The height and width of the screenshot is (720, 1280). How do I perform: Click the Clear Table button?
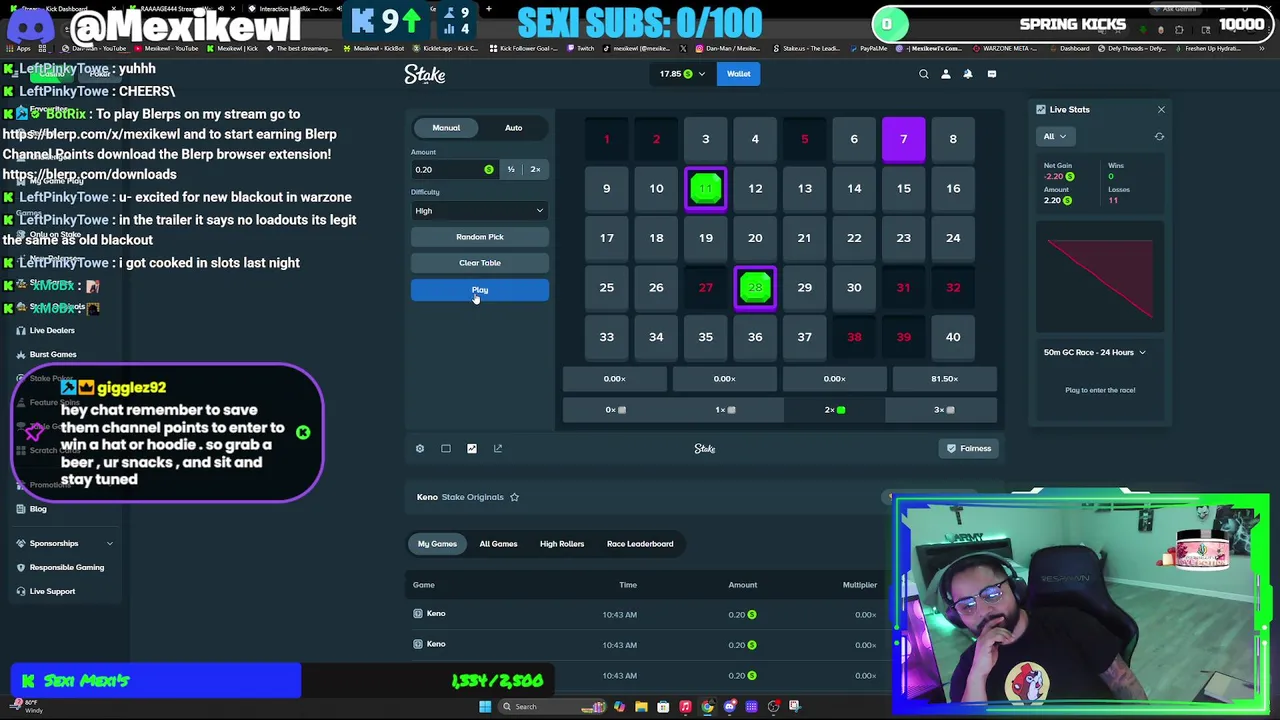click(480, 263)
